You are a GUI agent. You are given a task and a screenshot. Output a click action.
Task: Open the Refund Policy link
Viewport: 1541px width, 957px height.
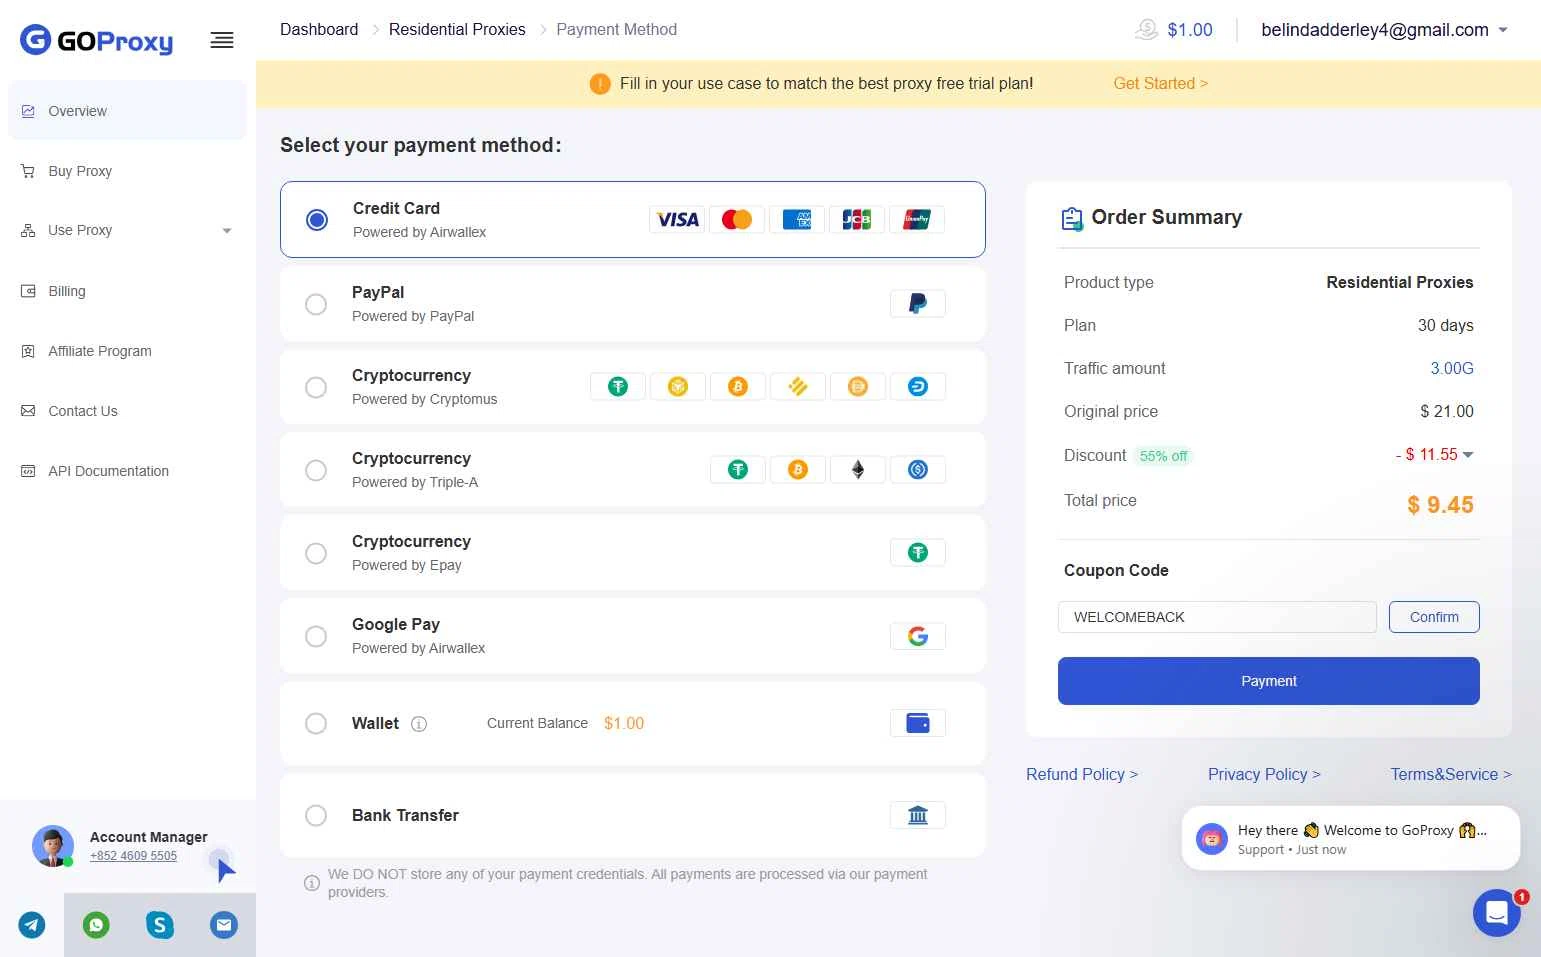(x=1082, y=774)
